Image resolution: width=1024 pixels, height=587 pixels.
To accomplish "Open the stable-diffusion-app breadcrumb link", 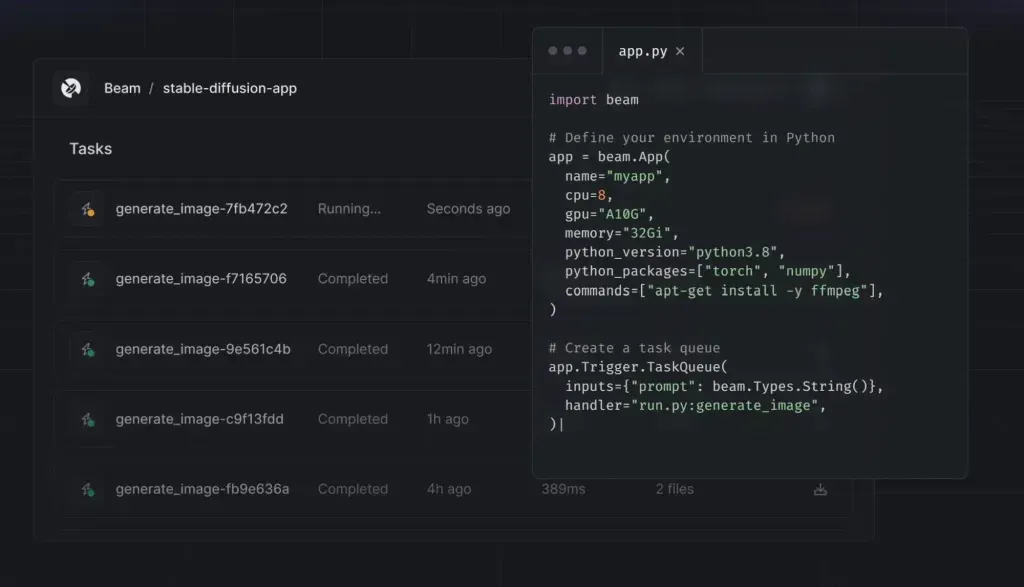I will tap(230, 88).
